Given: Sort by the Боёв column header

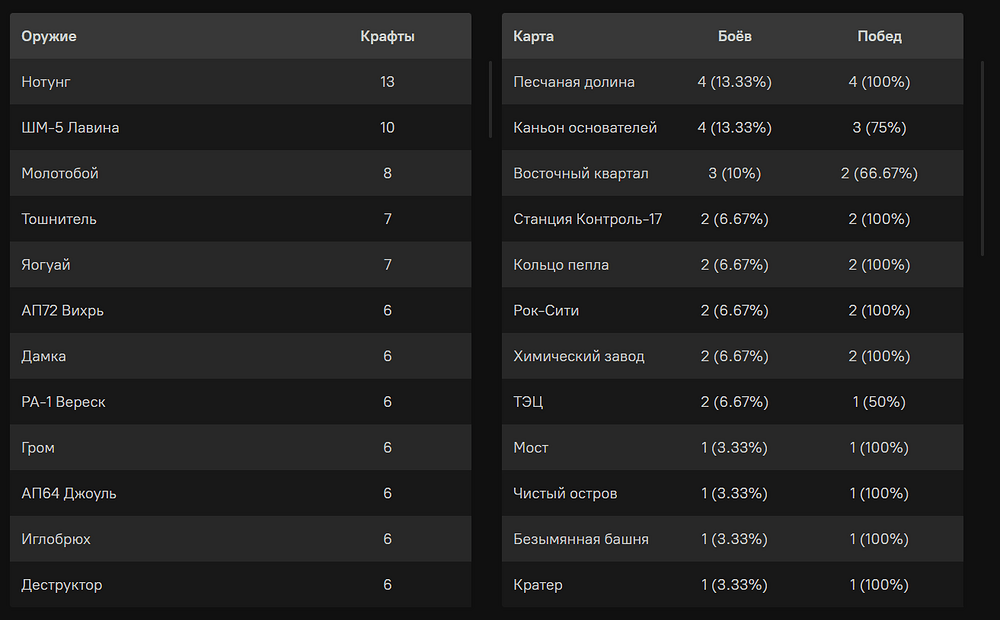Looking at the screenshot, I should [x=735, y=36].
